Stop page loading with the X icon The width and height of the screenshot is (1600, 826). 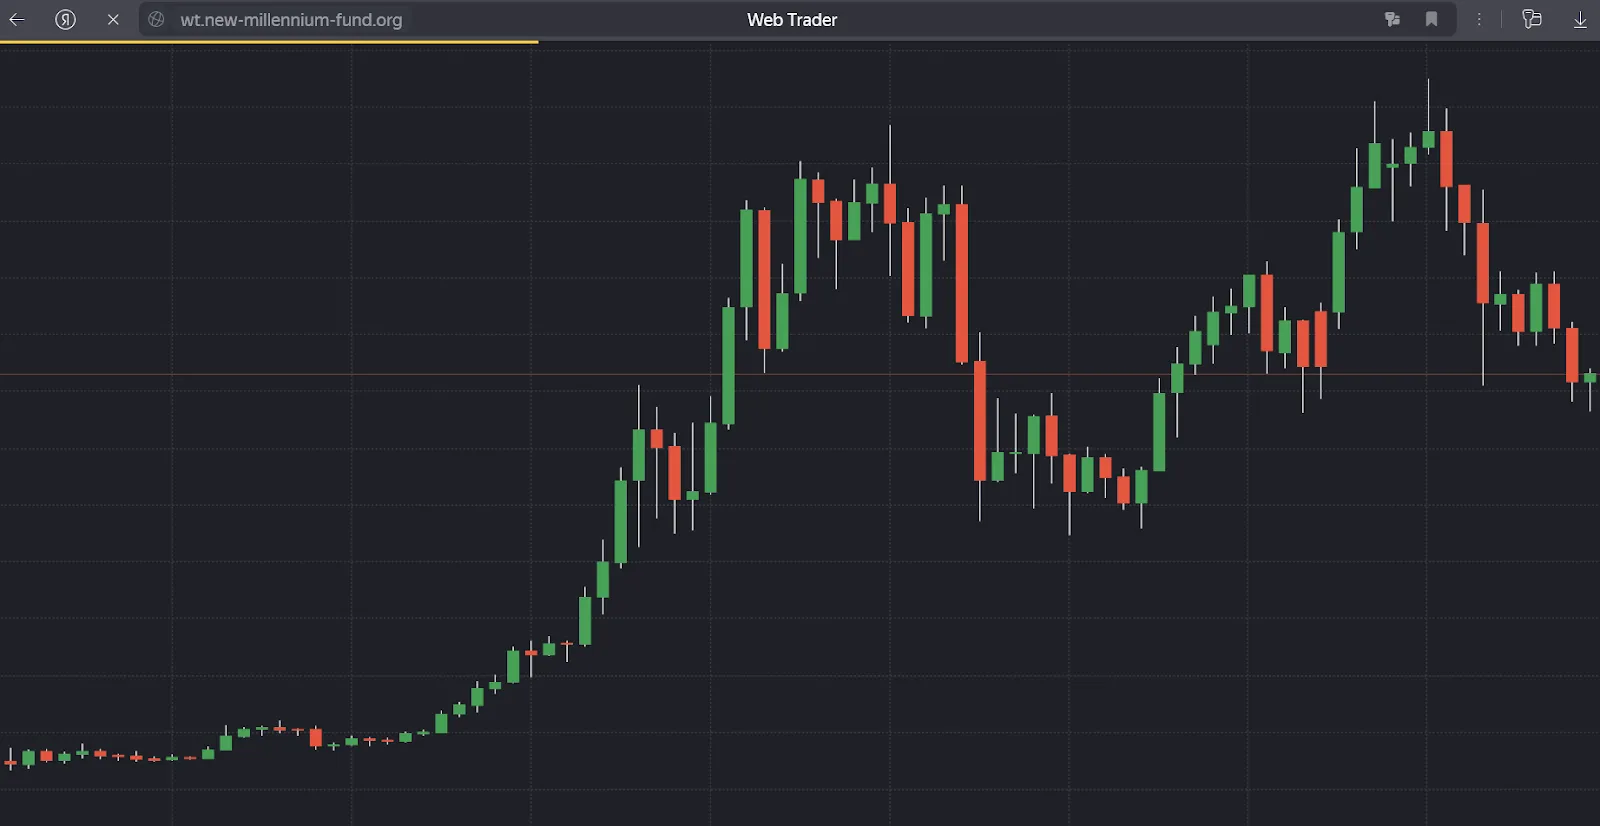113,19
